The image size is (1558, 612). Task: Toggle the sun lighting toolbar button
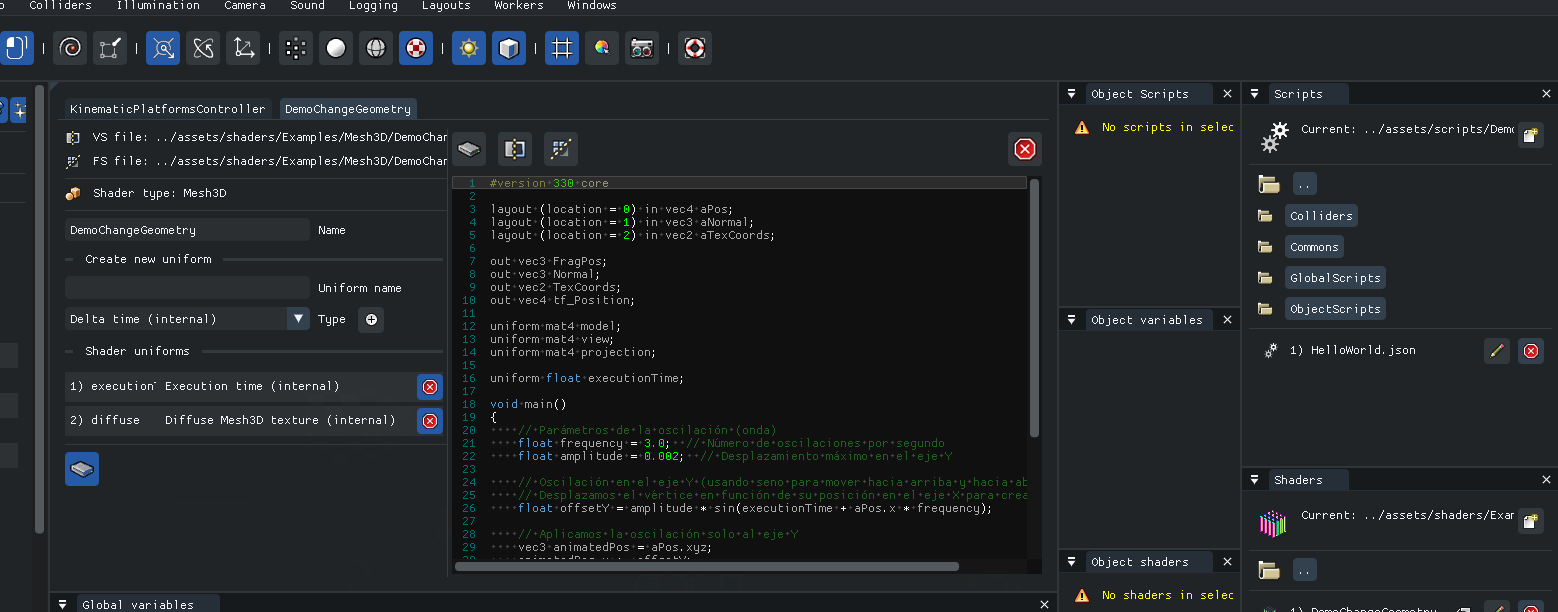(468, 48)
